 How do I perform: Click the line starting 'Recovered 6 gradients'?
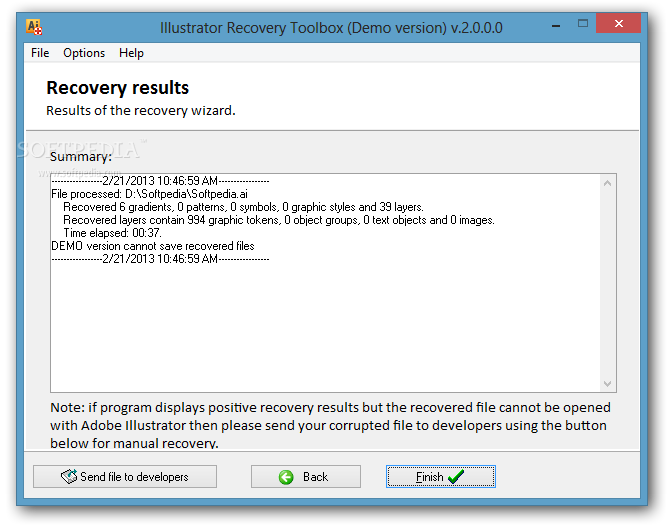[243, 207]
